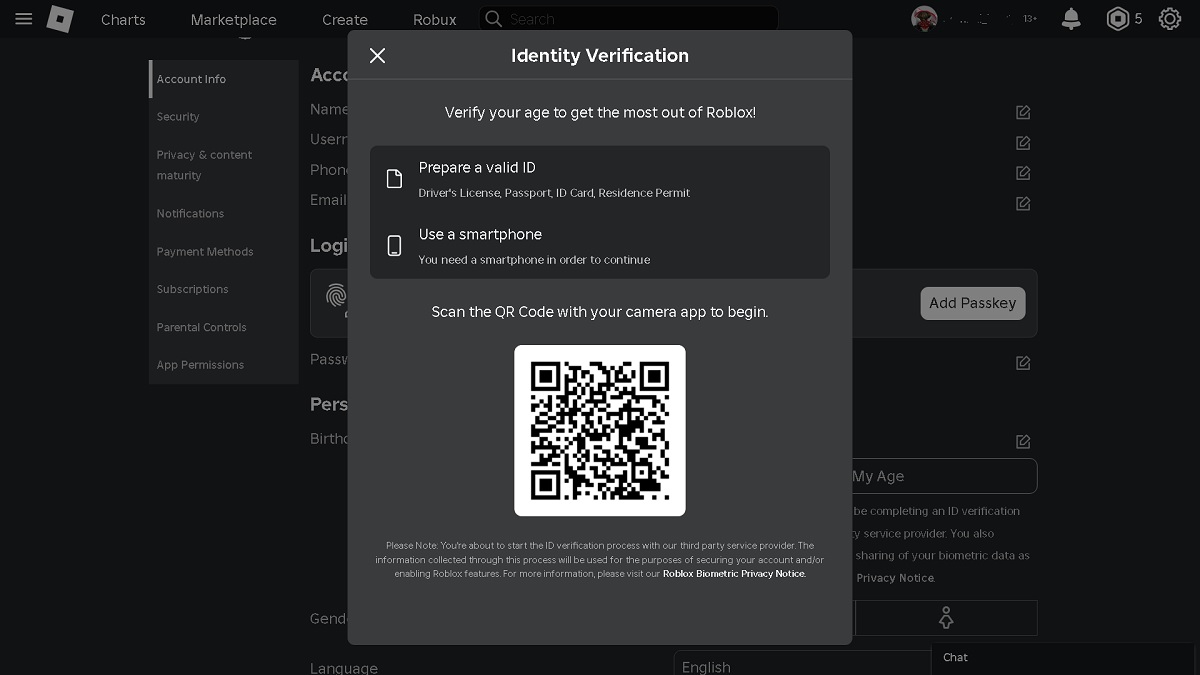Click the search magnifier icon

pyautogui.click(x=493, y=18)
